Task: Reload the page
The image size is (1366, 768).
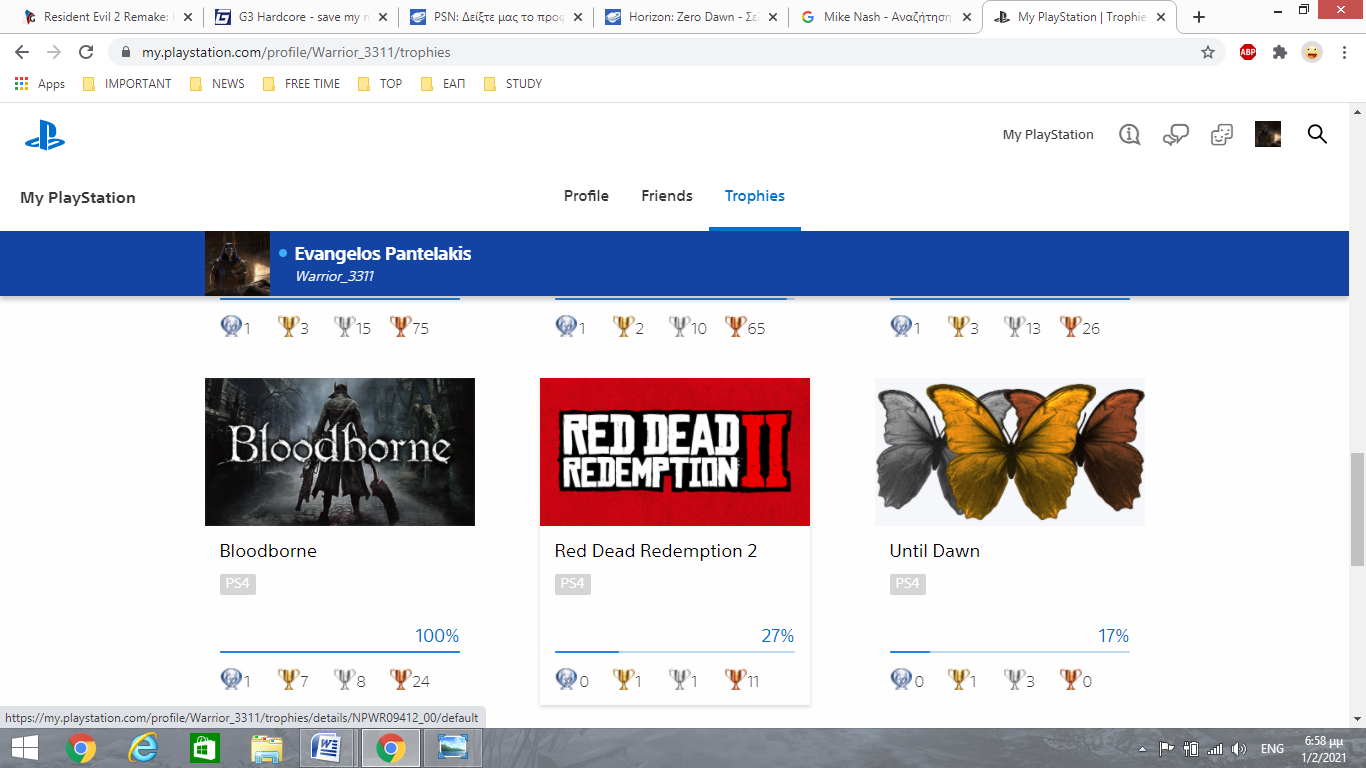Action: pos(86,52)
